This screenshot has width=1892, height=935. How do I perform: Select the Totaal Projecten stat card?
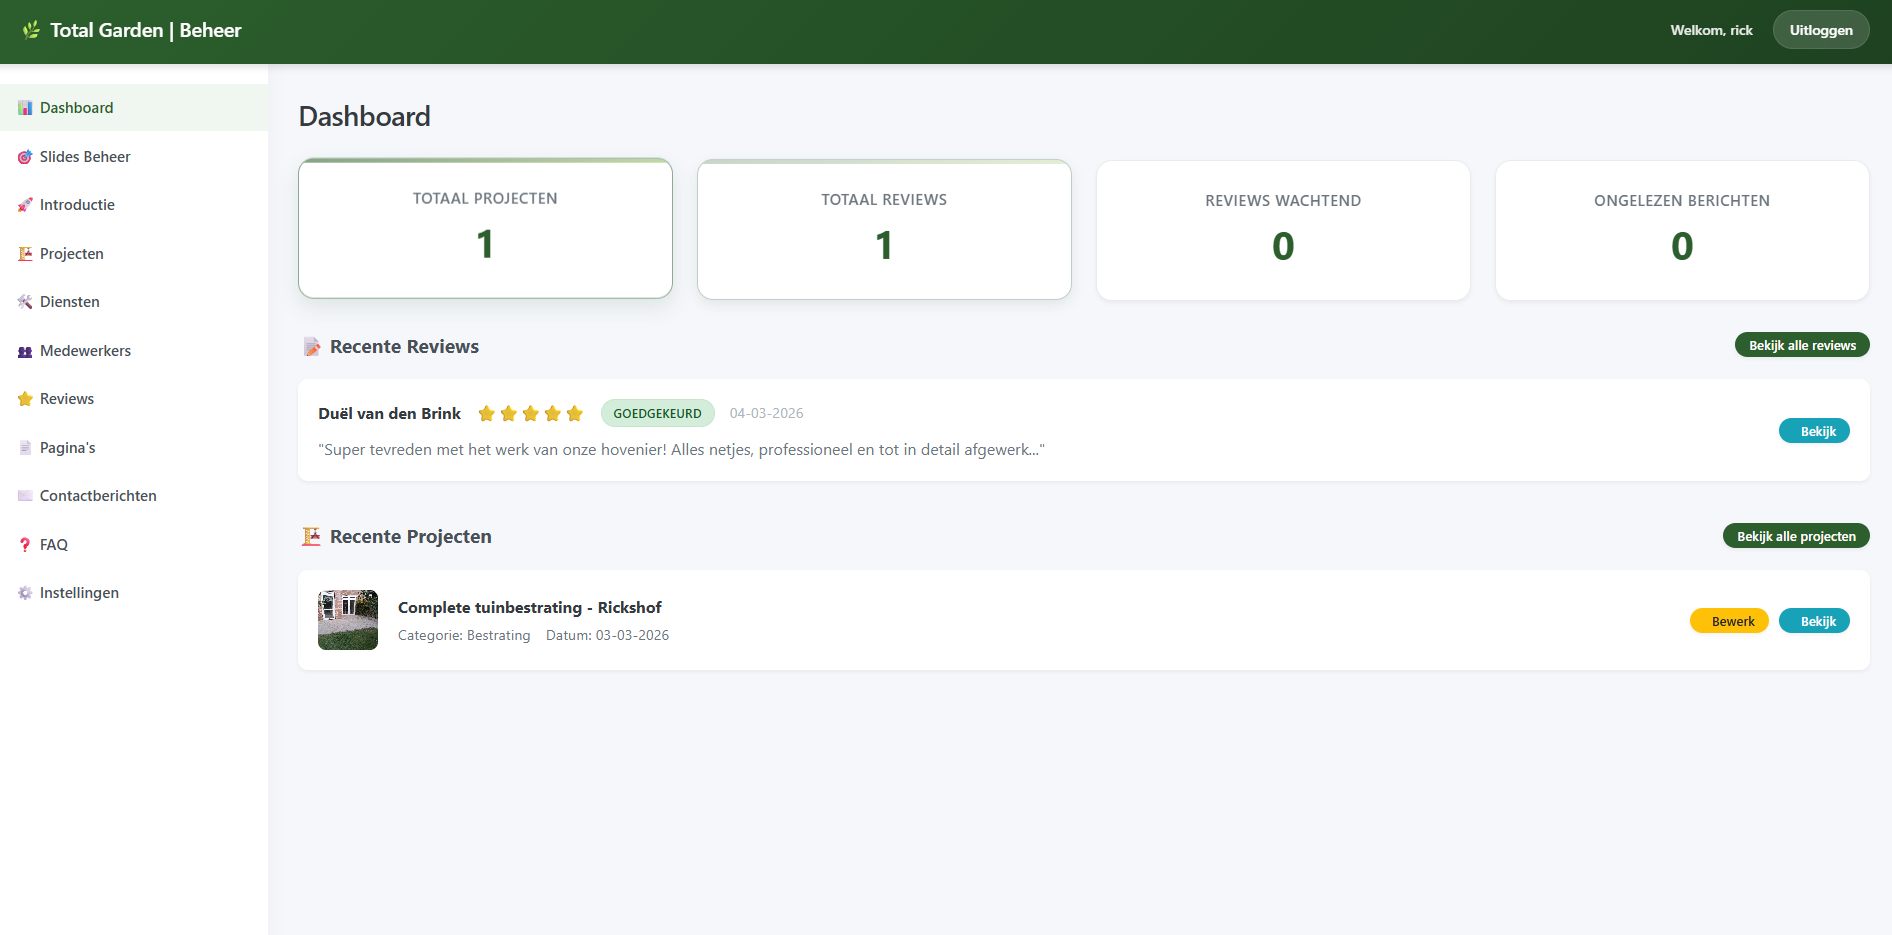coord(485,228)
